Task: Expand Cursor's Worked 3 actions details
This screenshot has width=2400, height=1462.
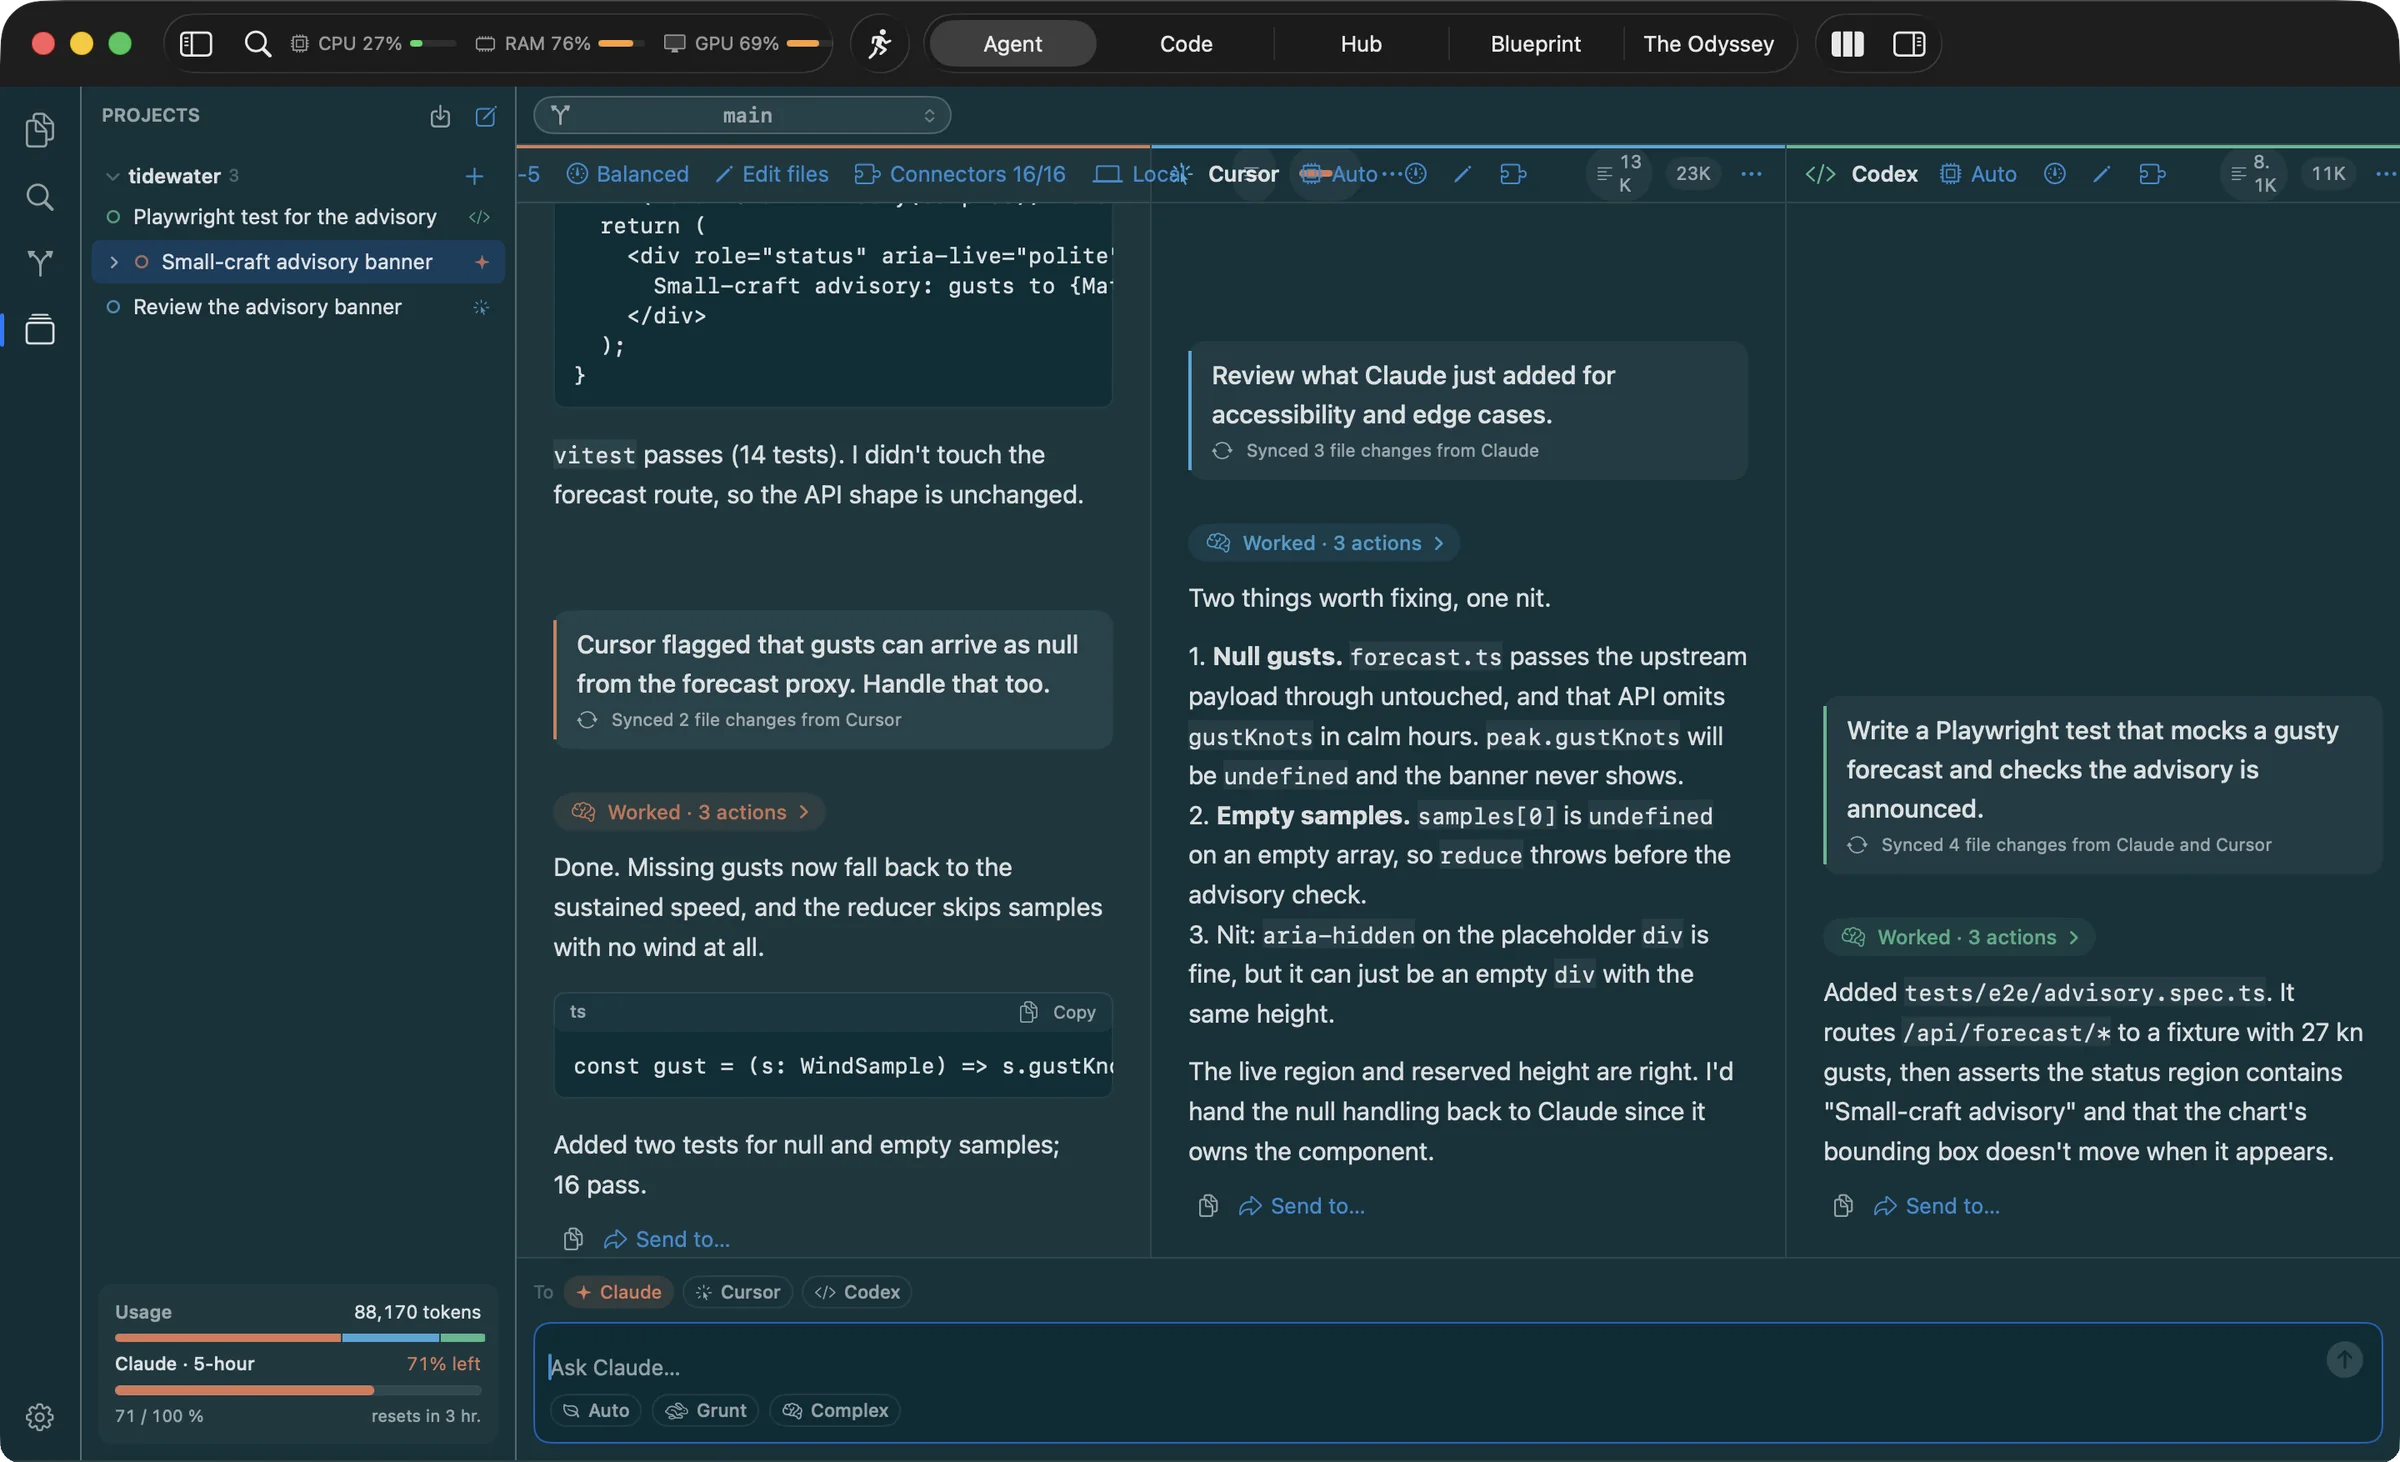Action: [x=1324, y=543]
